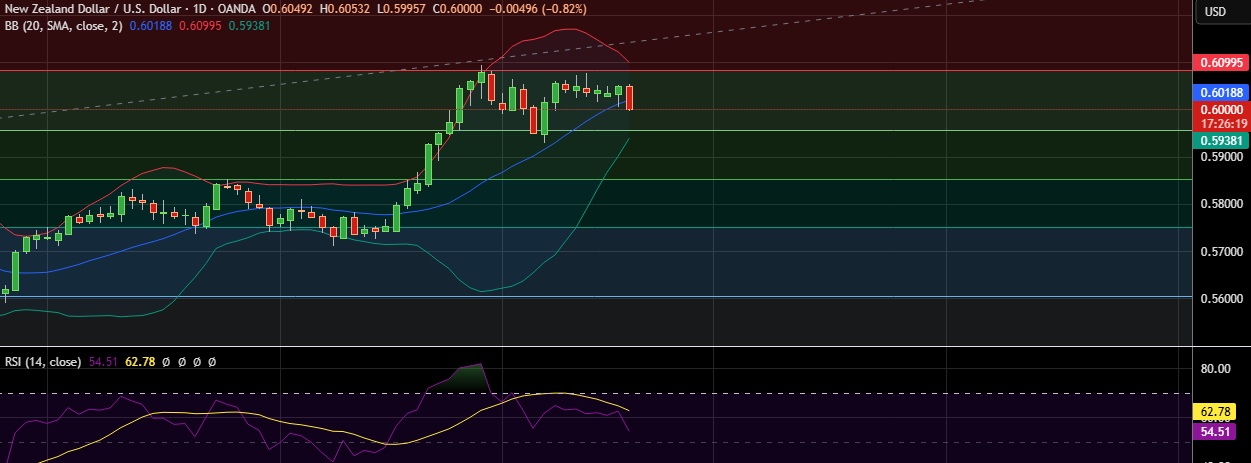The height and width of the screenshot is (463, 1251).
Task: Click the yellow RSI value 62.78 in legend
Action: point(140,361)
